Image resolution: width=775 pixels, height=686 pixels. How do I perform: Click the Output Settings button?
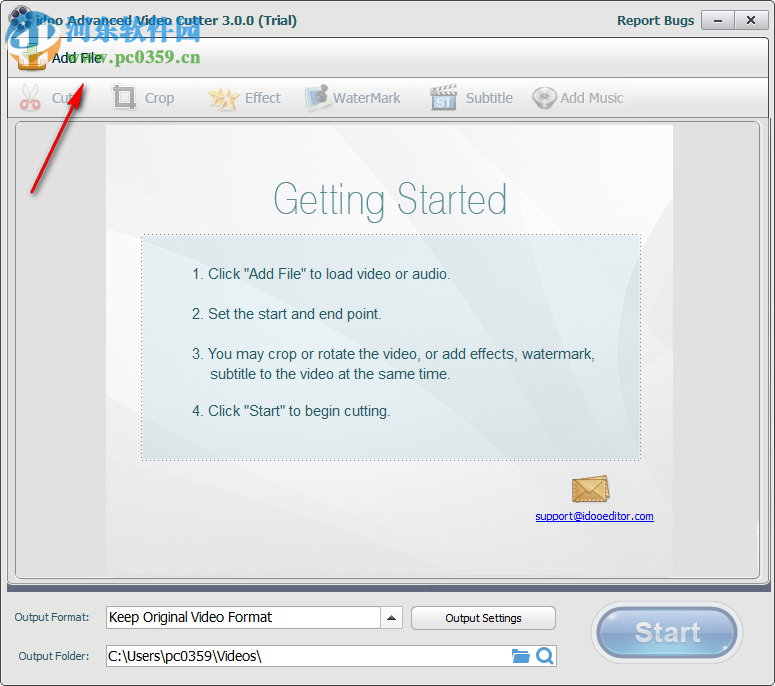pos(483,618)
